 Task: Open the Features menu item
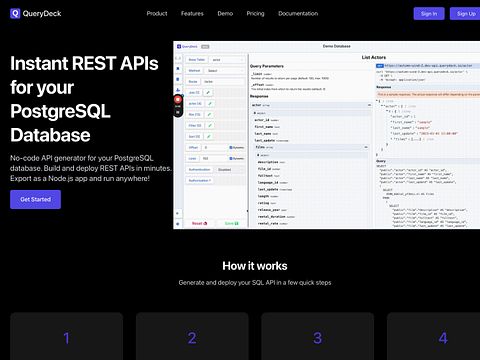tap(192, 13)
